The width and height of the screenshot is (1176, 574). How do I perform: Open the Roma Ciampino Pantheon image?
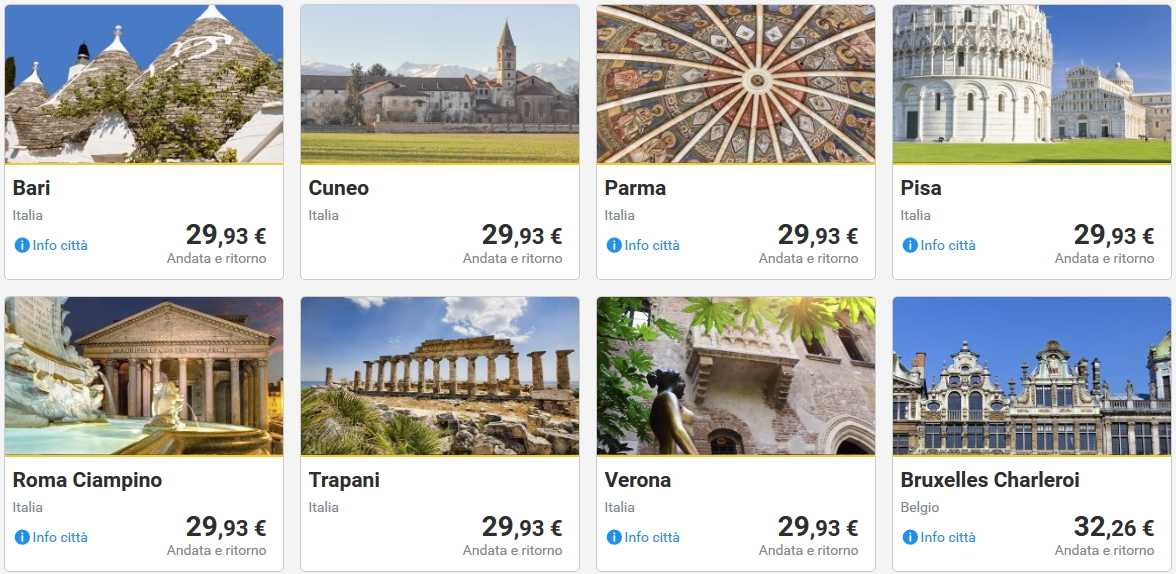pyautogui.click(x=144, y=376)
